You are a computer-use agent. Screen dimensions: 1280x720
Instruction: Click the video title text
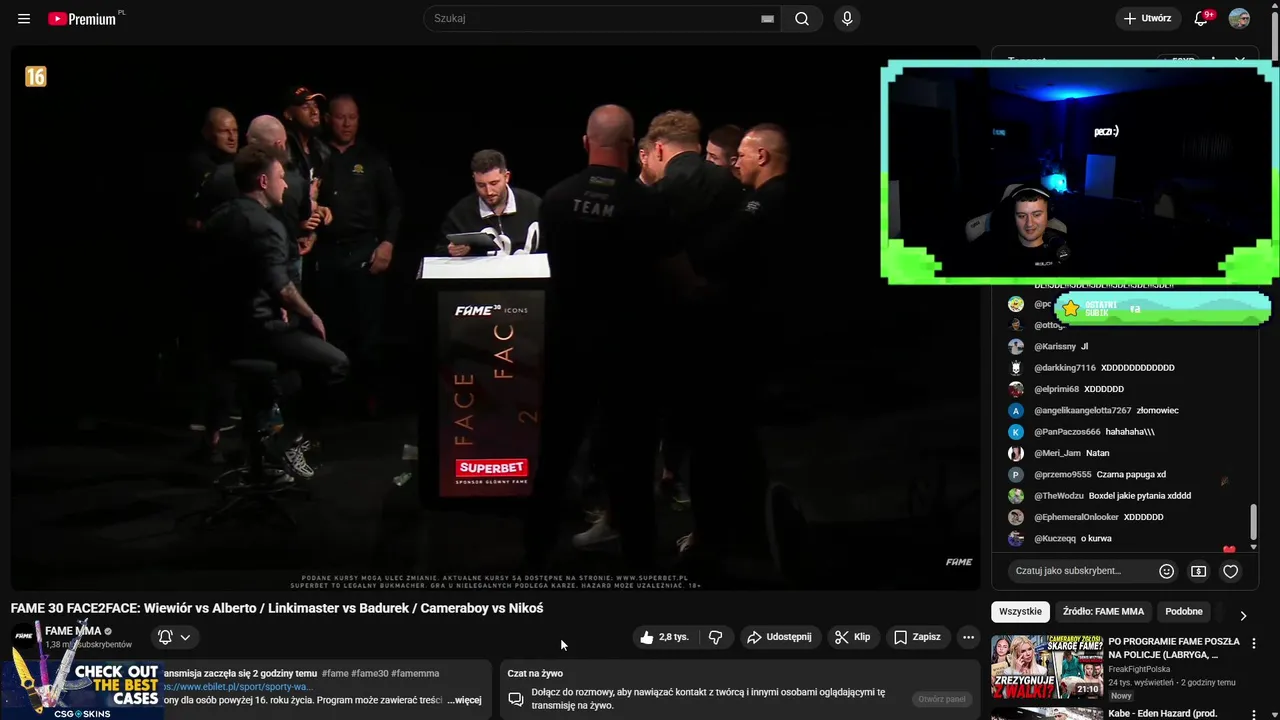tap(277, 608)
